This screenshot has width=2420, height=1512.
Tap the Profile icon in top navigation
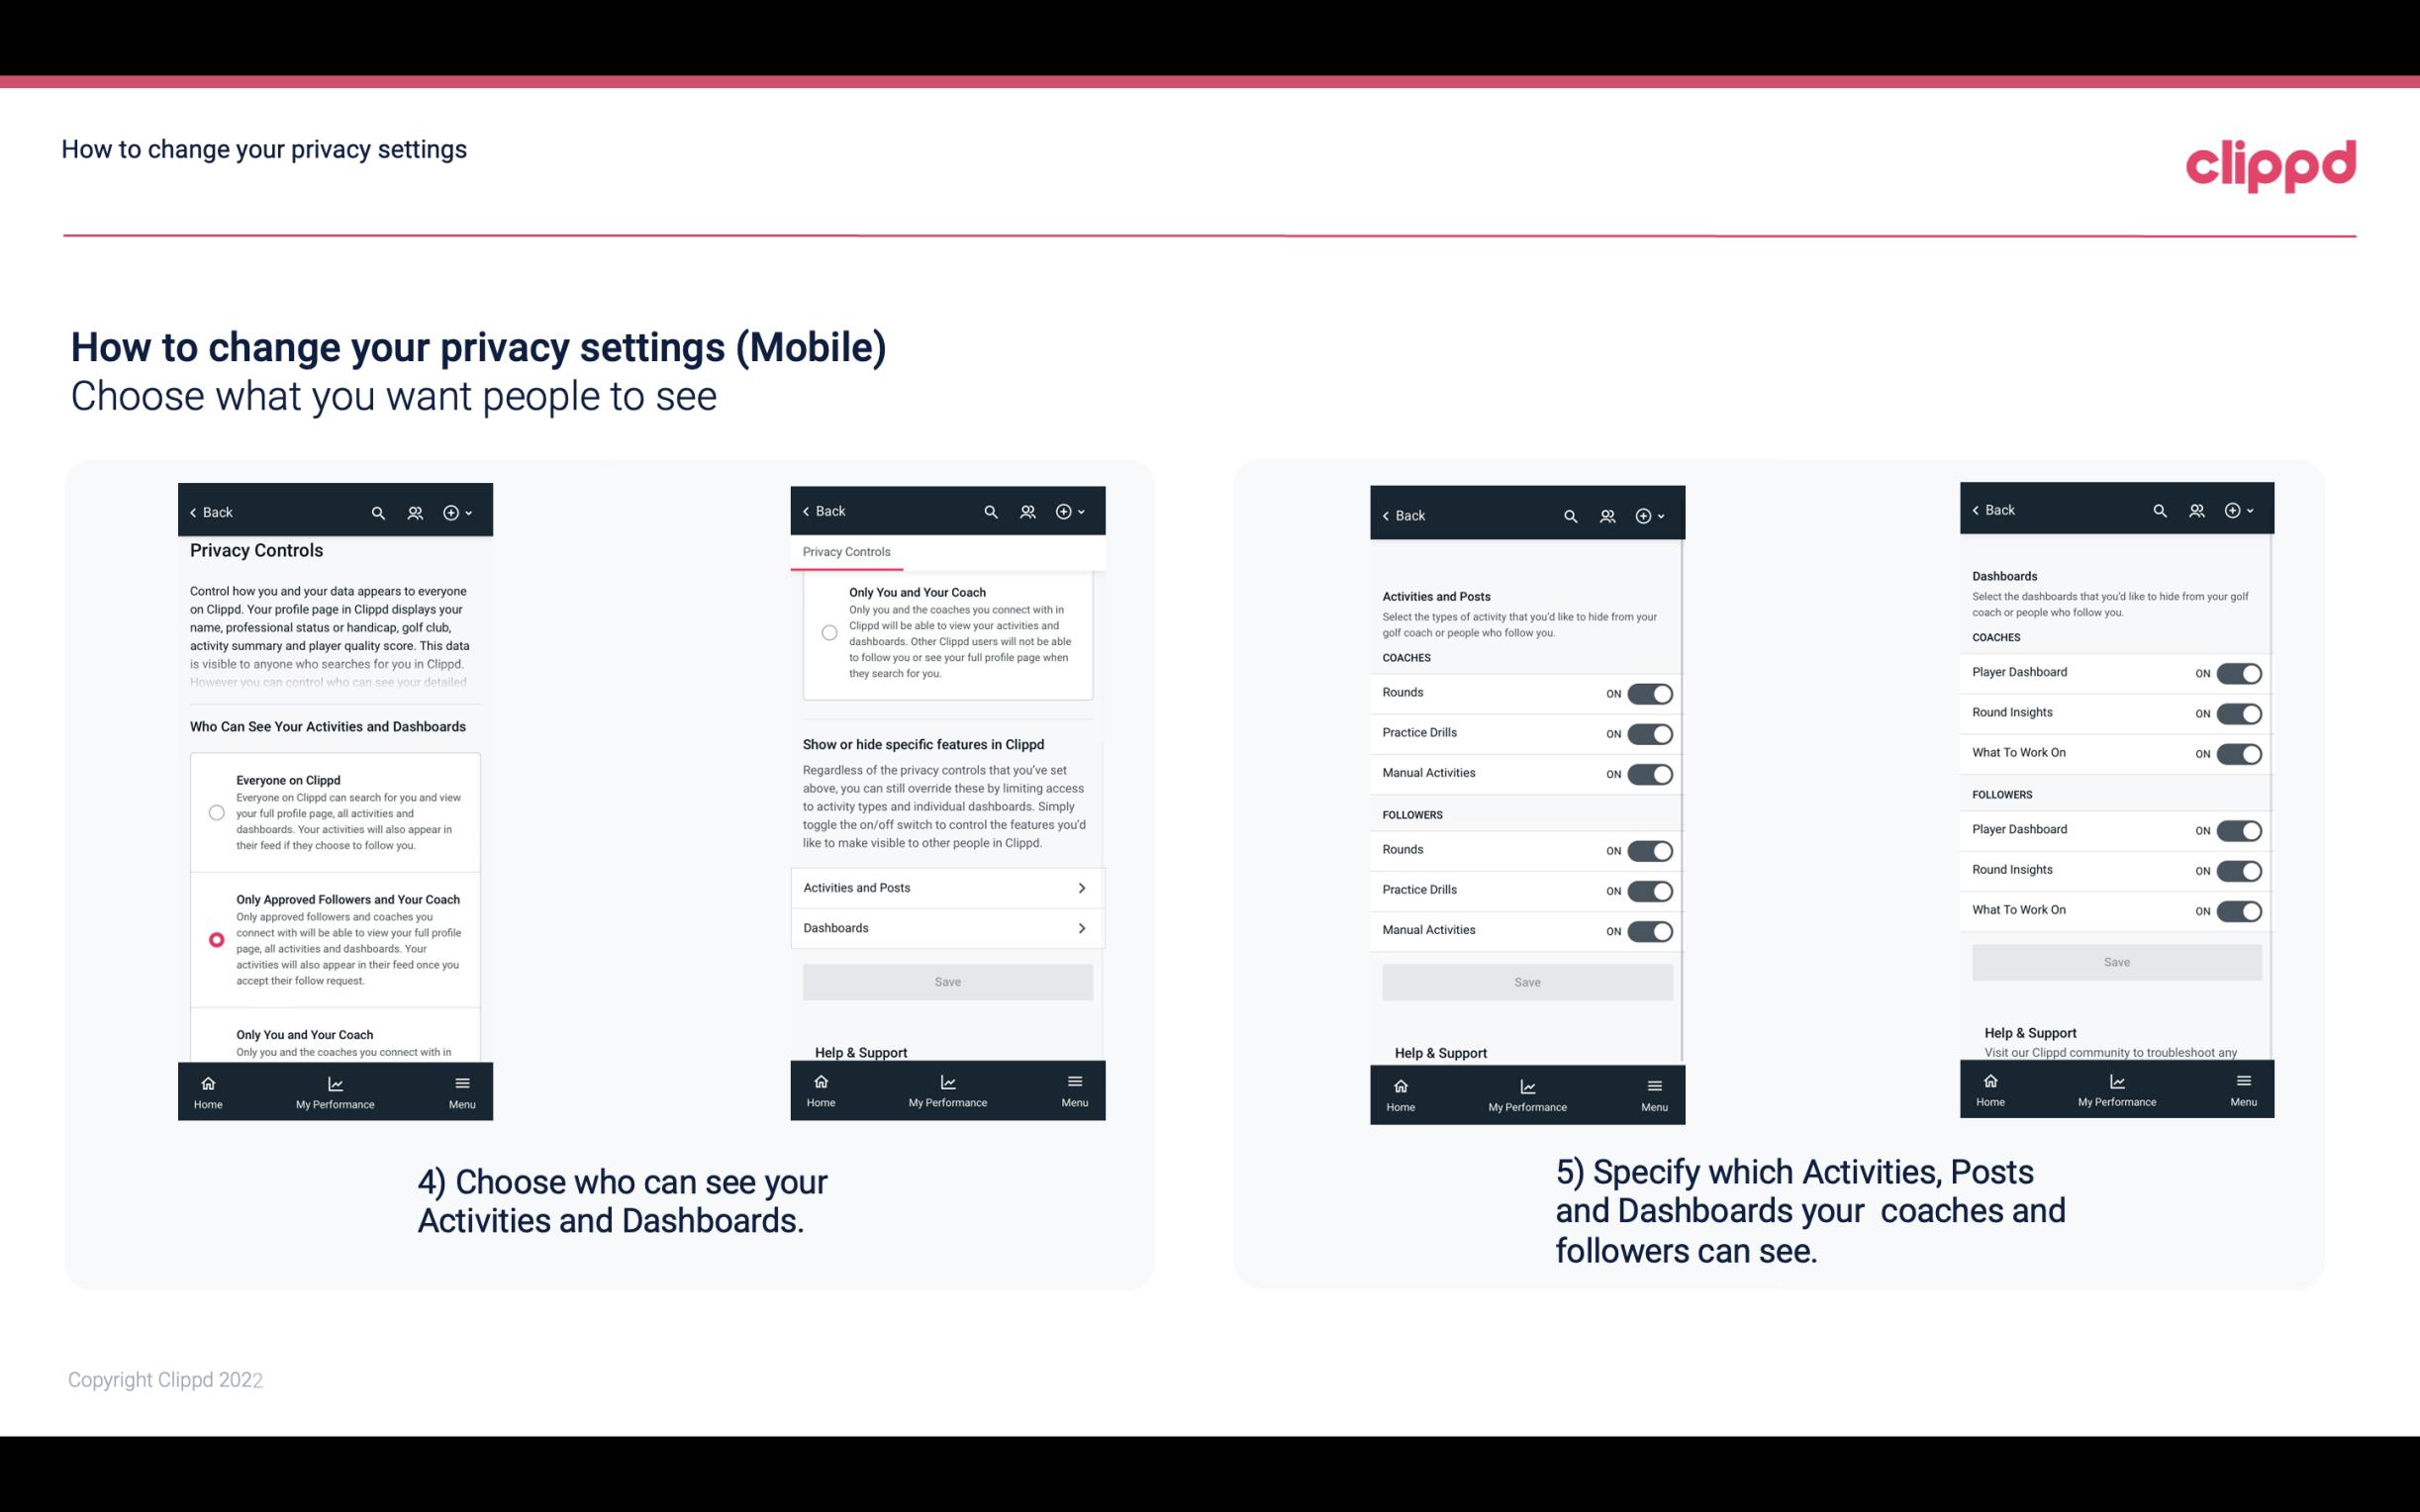[417, 511]
